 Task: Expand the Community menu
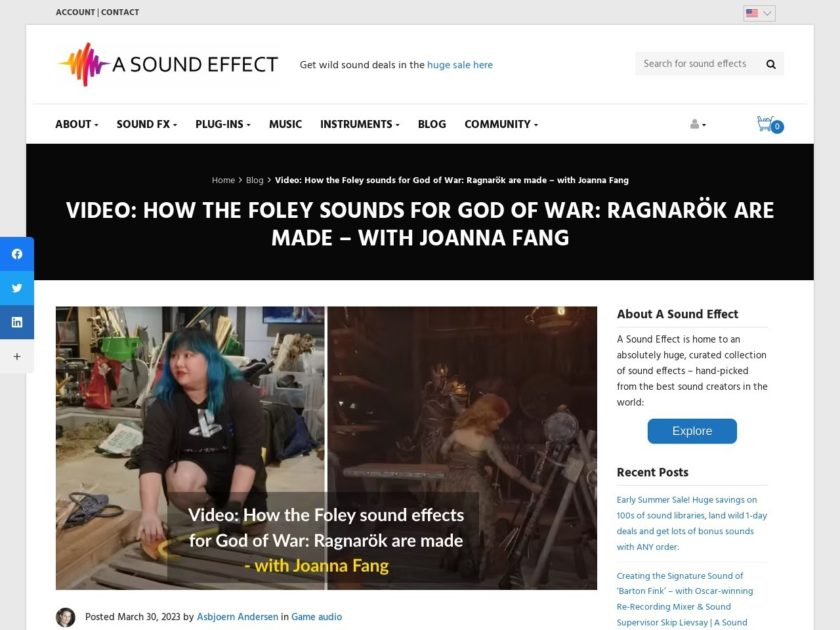[x=501, y=124]
